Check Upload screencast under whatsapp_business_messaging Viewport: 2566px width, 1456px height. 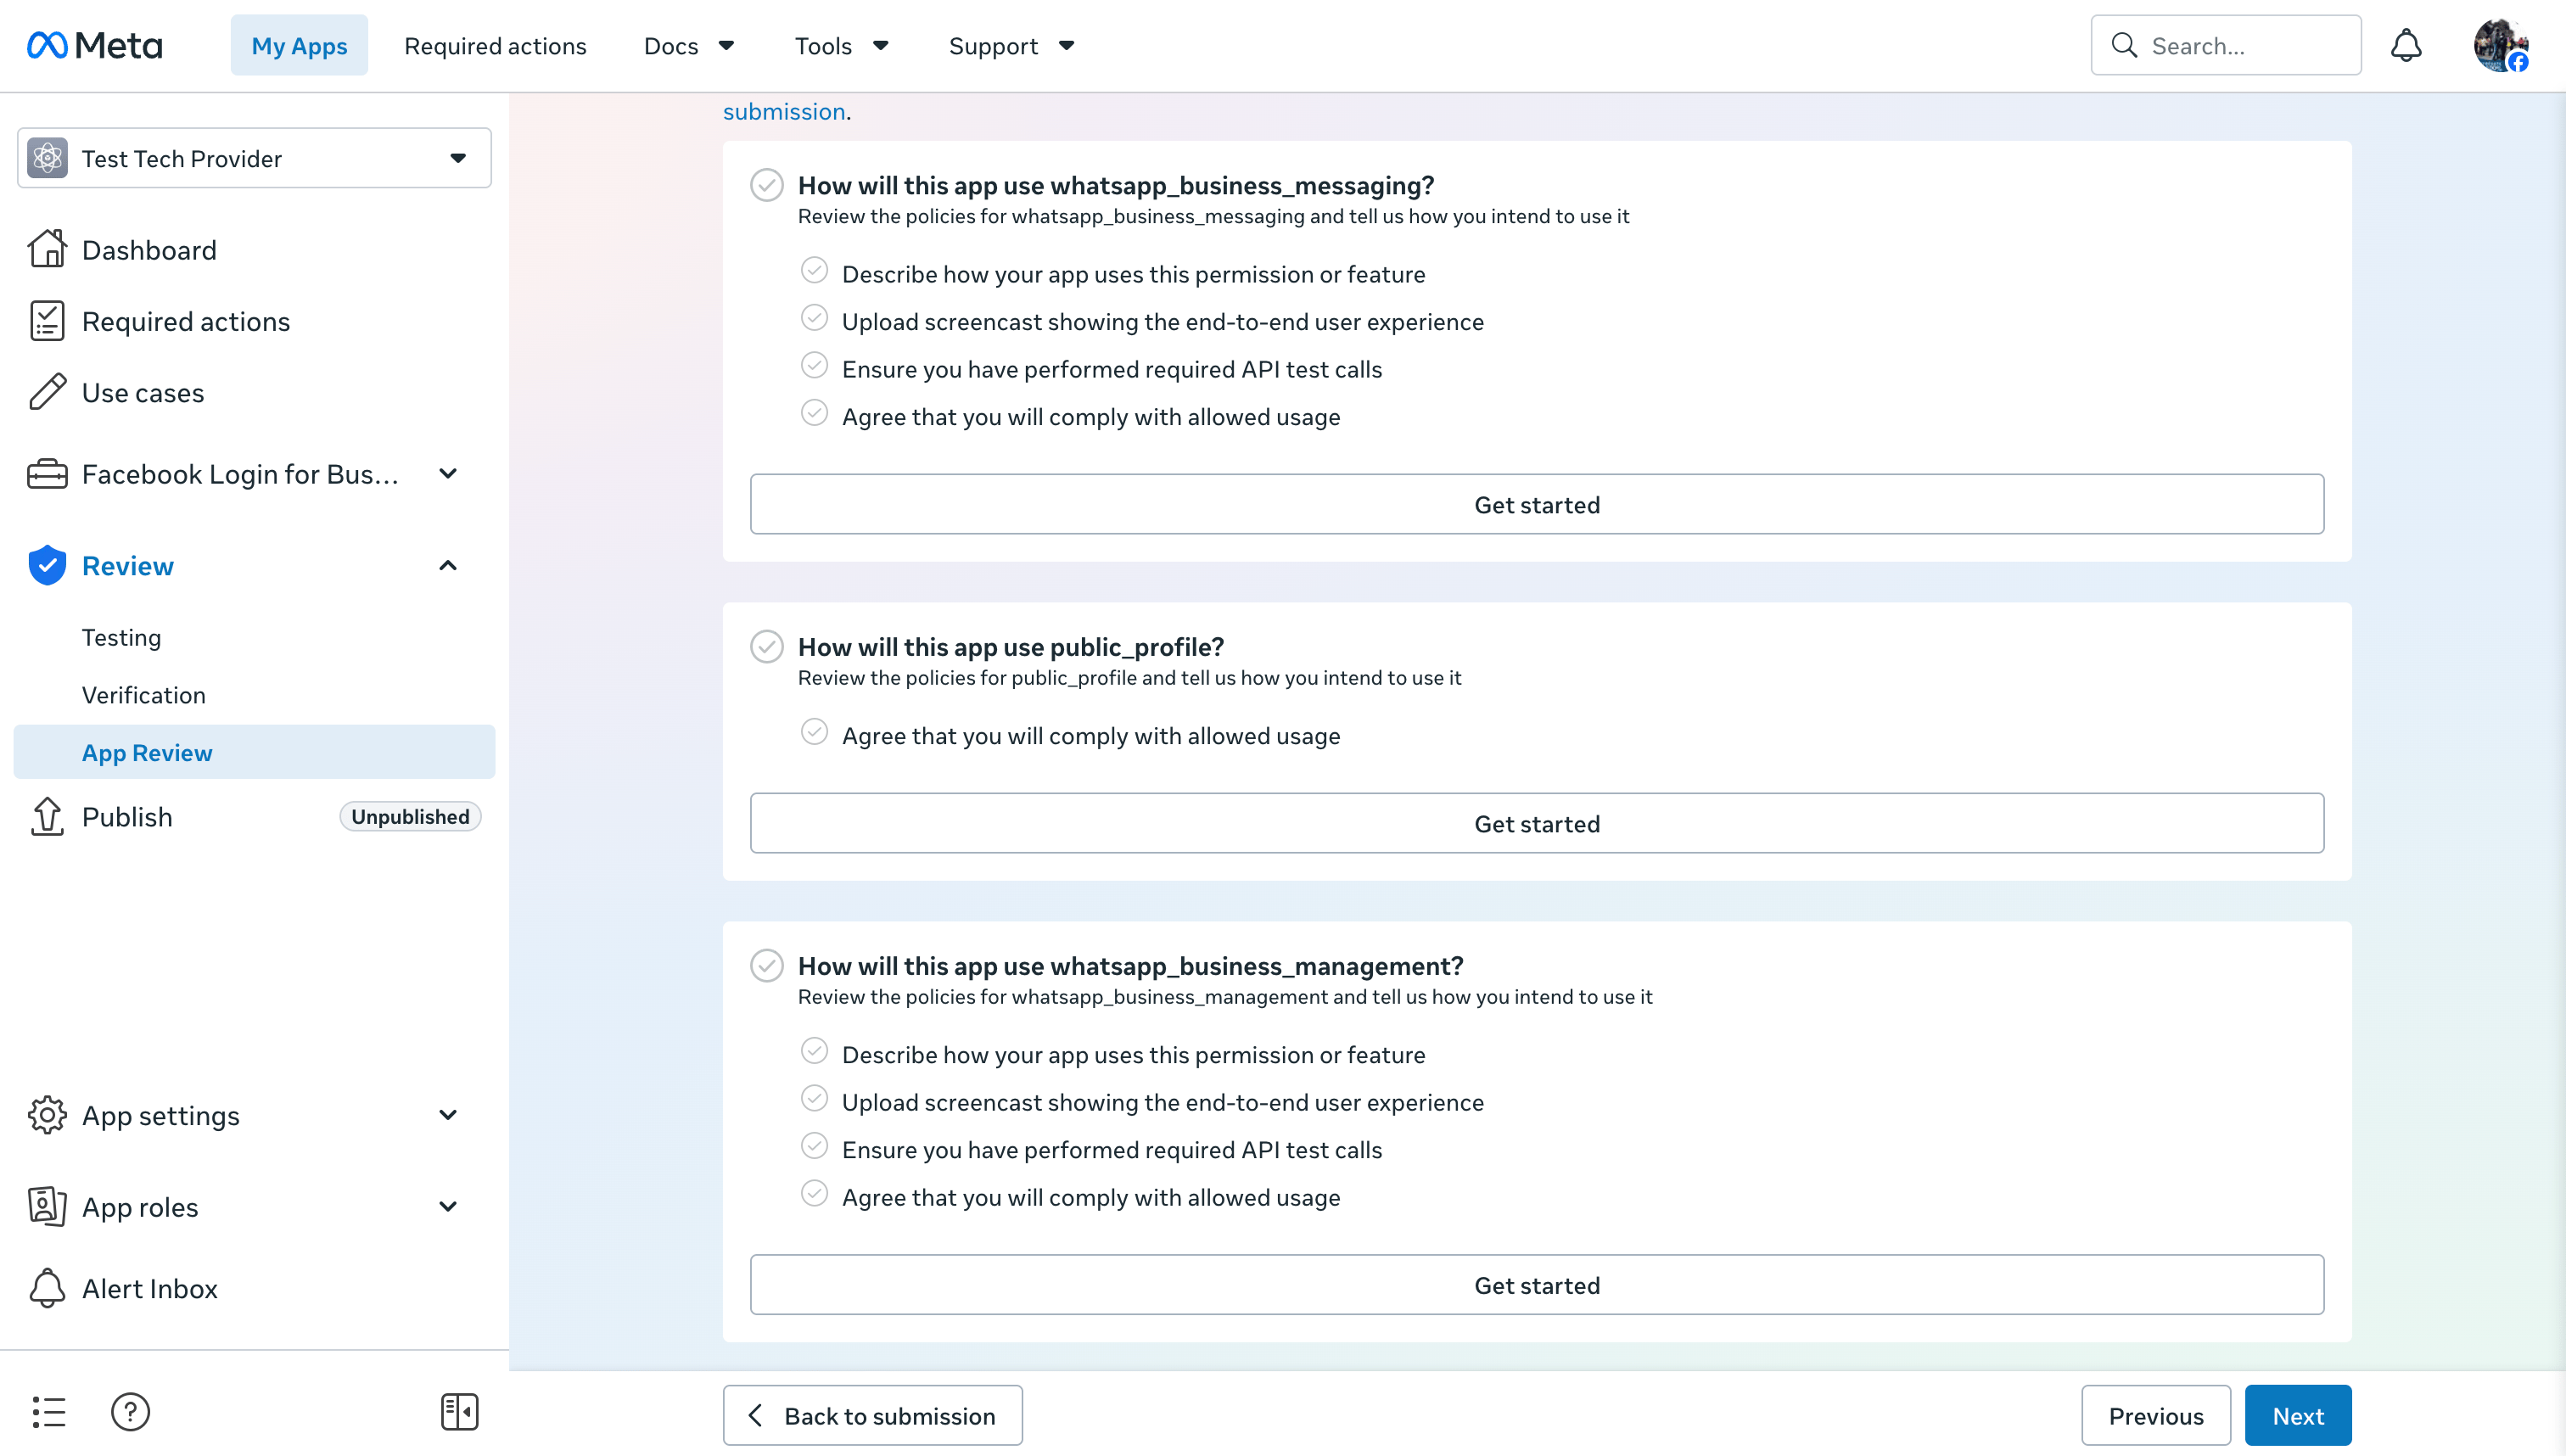pos(815,318)
